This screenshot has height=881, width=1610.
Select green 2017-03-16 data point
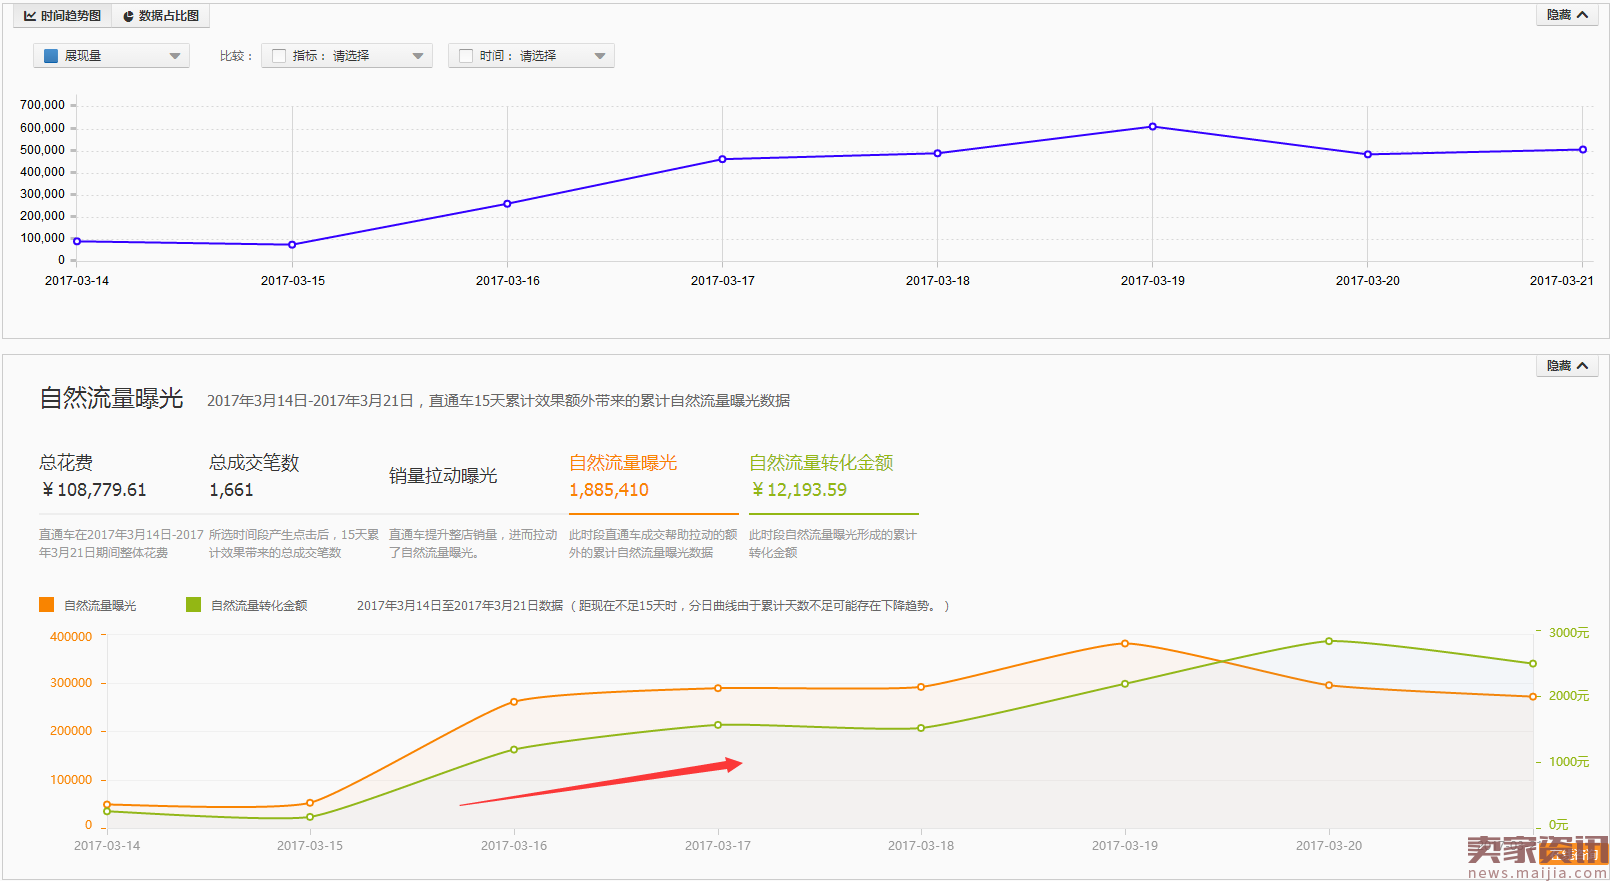pyautogui.click(x=514, y=749)
